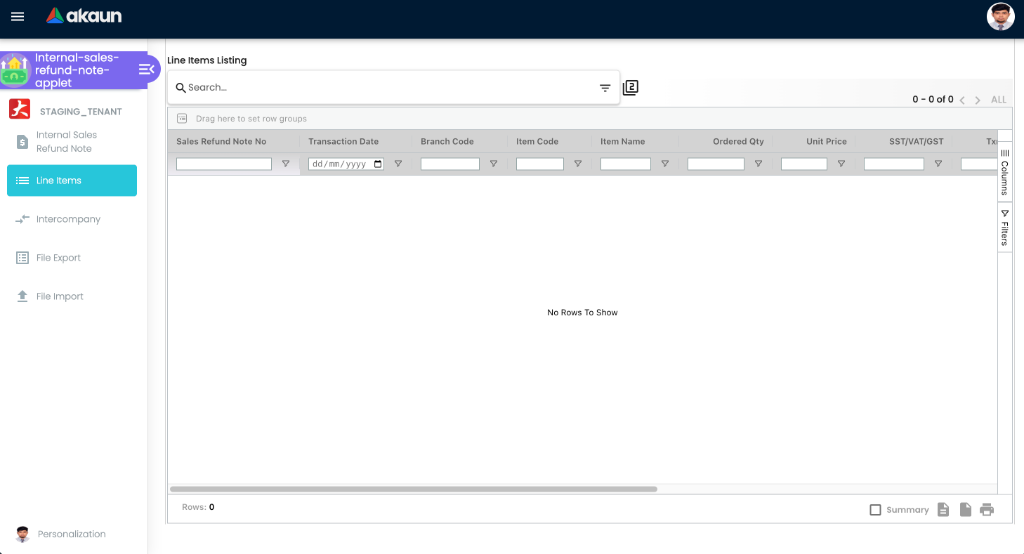The height and width of the screenshot is (554, 1024).
Task: Sort by Ordered Qty column header
Action: coord(738,141)
